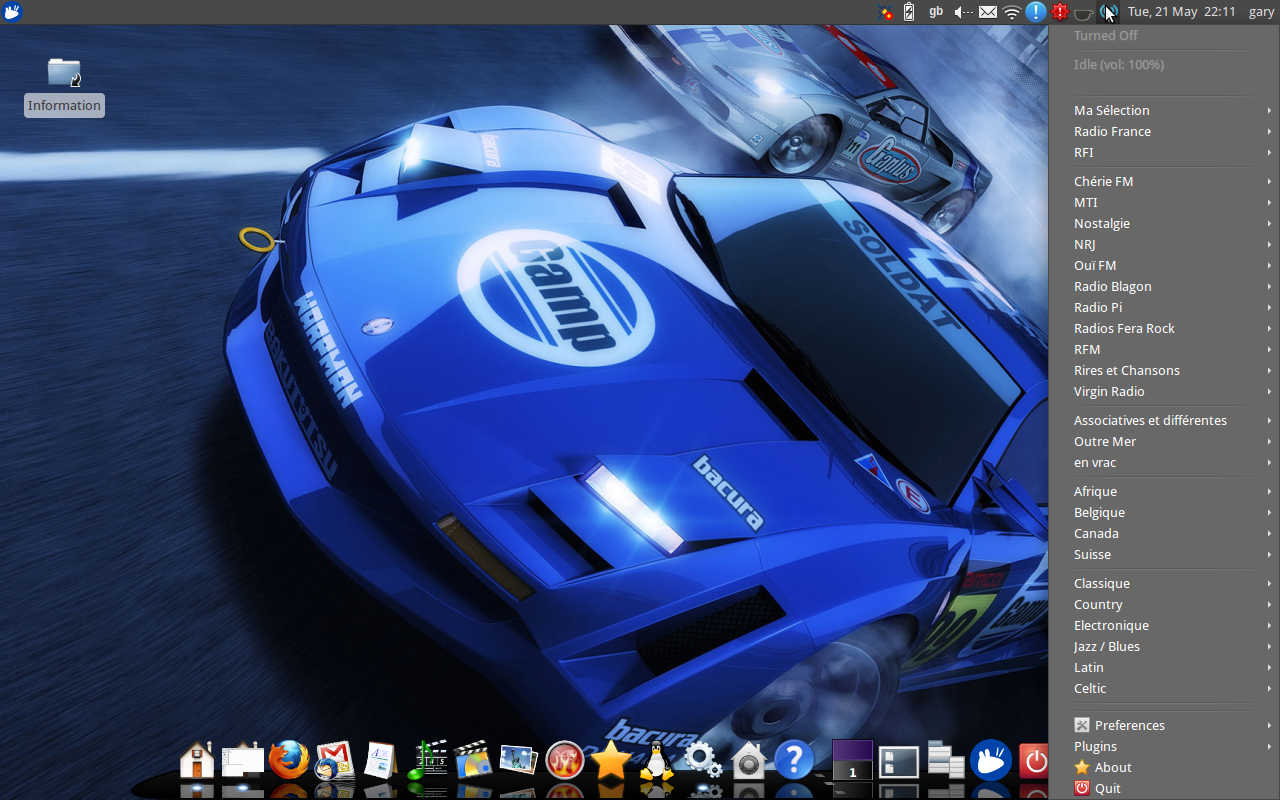
Task: Switch to workspace 1 in dock
Action: coord(852,762)
